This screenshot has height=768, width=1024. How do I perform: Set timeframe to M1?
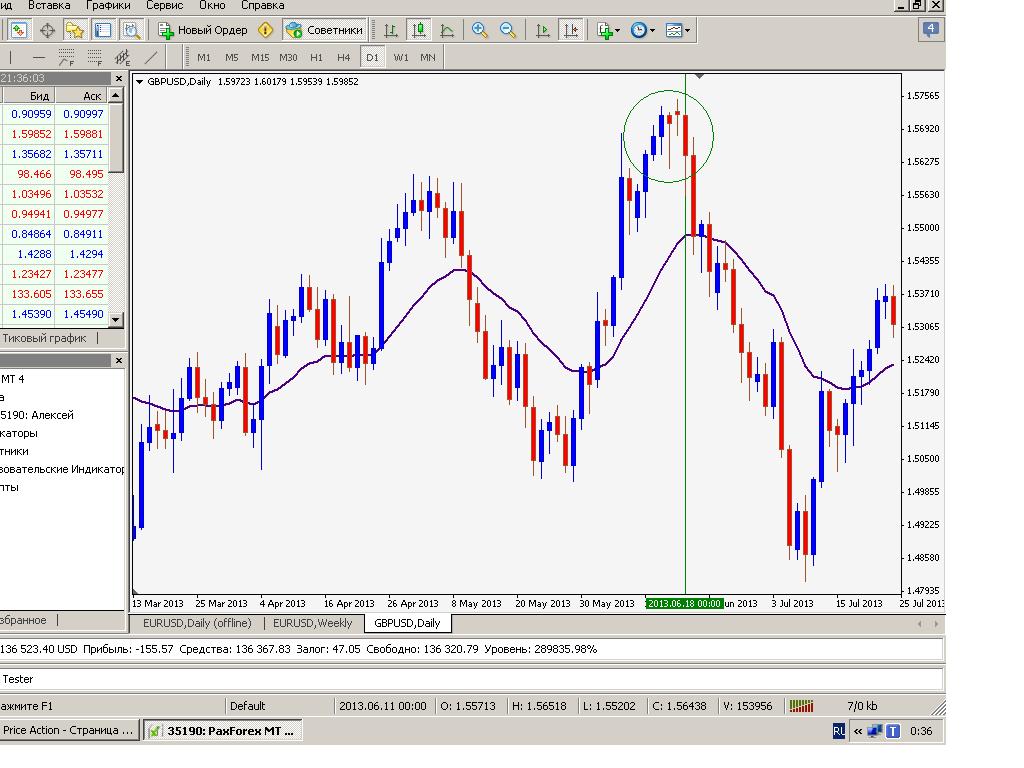point(204,57)
